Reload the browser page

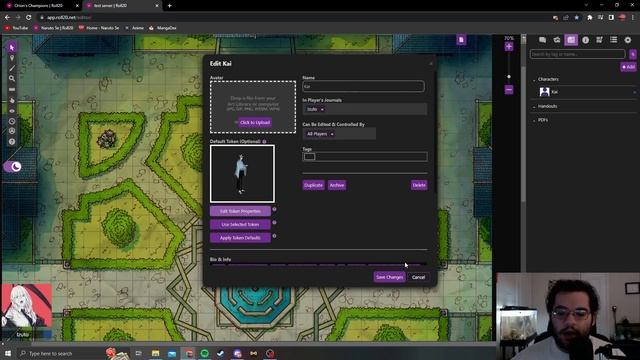click(29, 18)
